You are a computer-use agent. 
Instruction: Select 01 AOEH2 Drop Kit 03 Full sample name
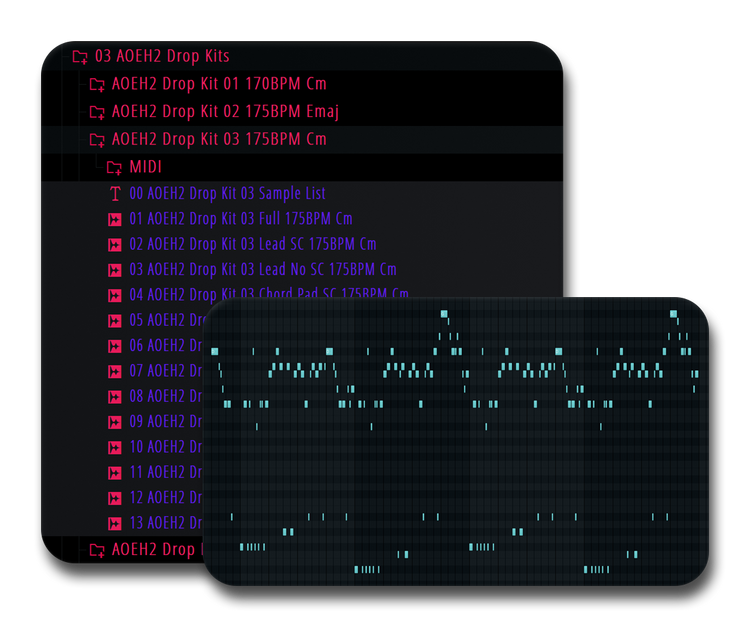[x=240, y=219]
